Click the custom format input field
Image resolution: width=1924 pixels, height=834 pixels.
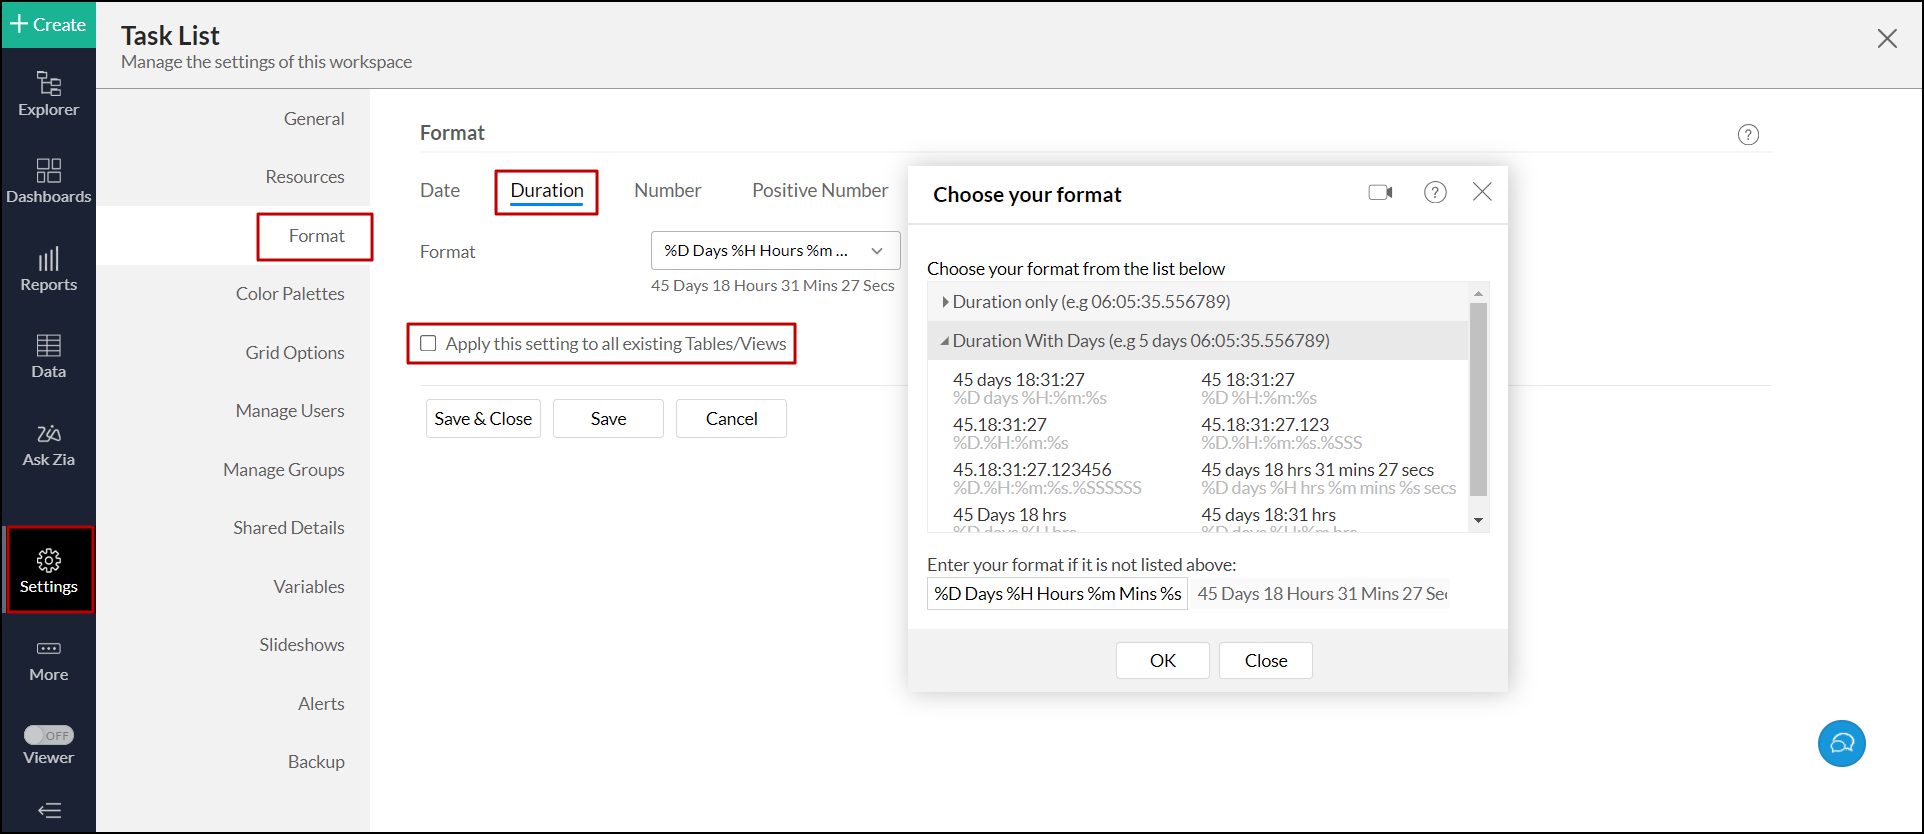pos(1056,594)
